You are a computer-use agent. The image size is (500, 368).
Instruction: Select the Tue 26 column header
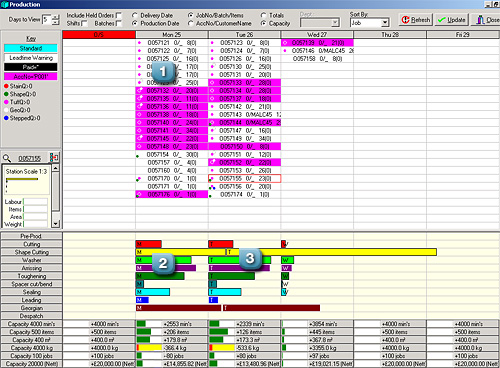pyautogui.click(x=244, y=35)
